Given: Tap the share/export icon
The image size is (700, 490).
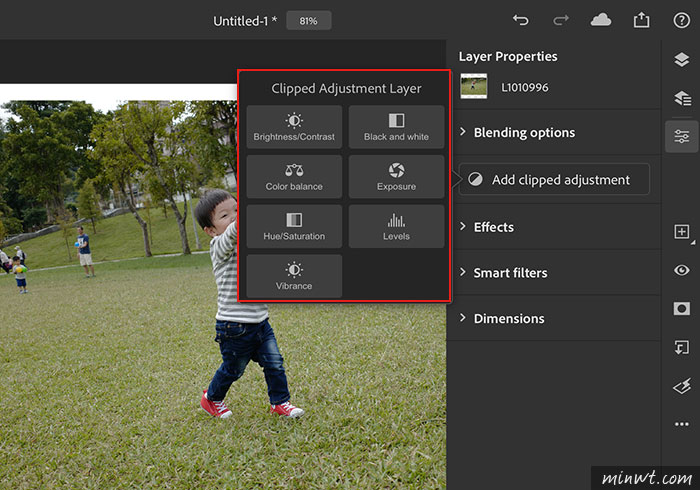Looking at the screenshot, I should tap(642, 20).
